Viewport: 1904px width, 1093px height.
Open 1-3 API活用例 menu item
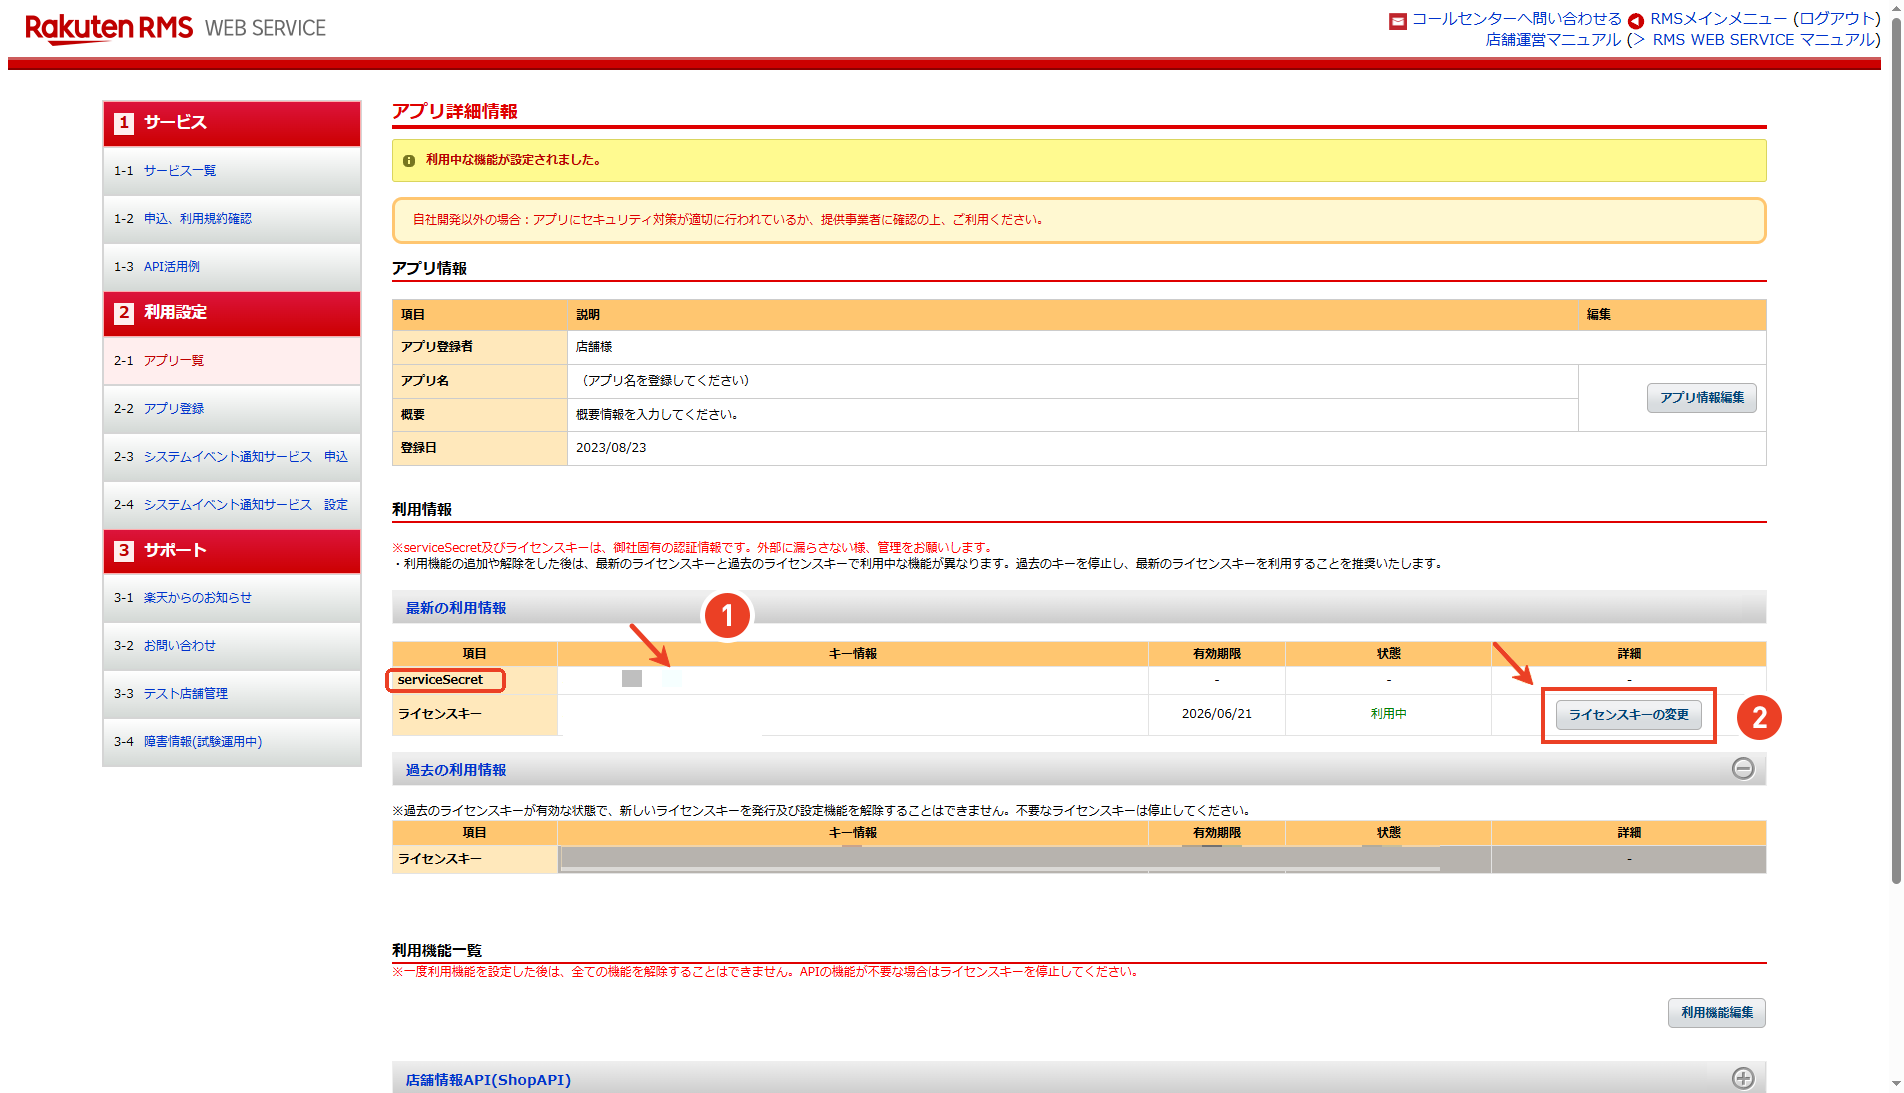coord(232,267)
